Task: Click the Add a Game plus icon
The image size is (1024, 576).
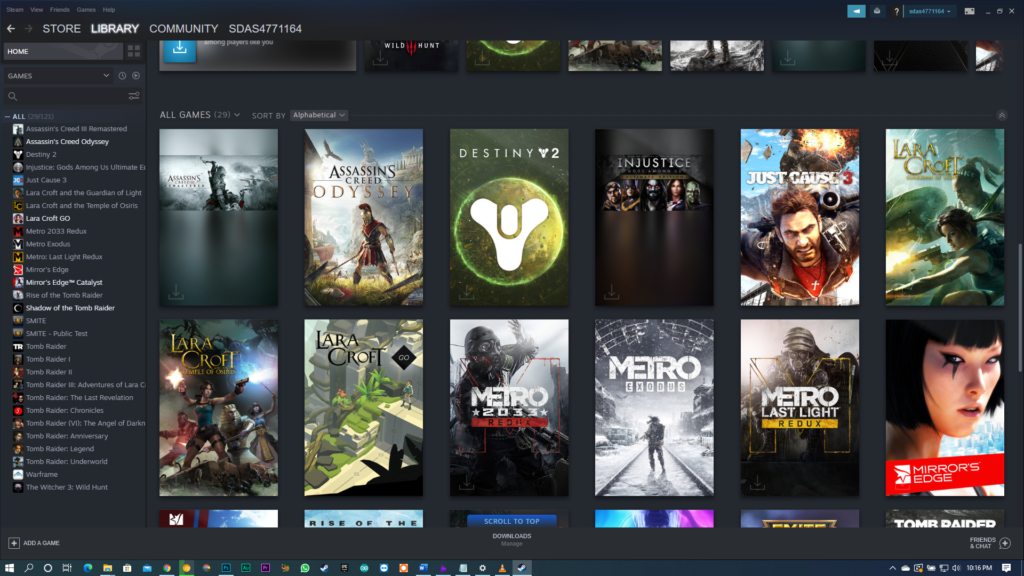Action: click(x=14, y=543)
